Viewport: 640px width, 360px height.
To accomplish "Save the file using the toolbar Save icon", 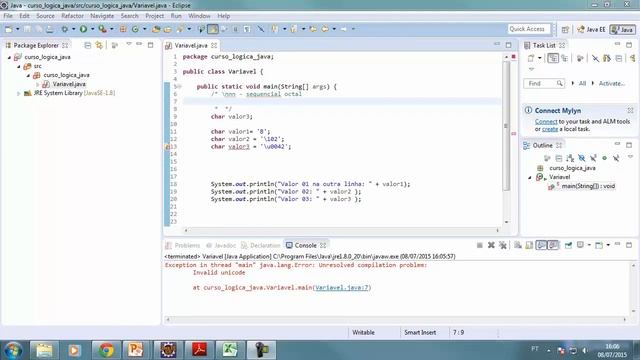I will coord(27,29).
